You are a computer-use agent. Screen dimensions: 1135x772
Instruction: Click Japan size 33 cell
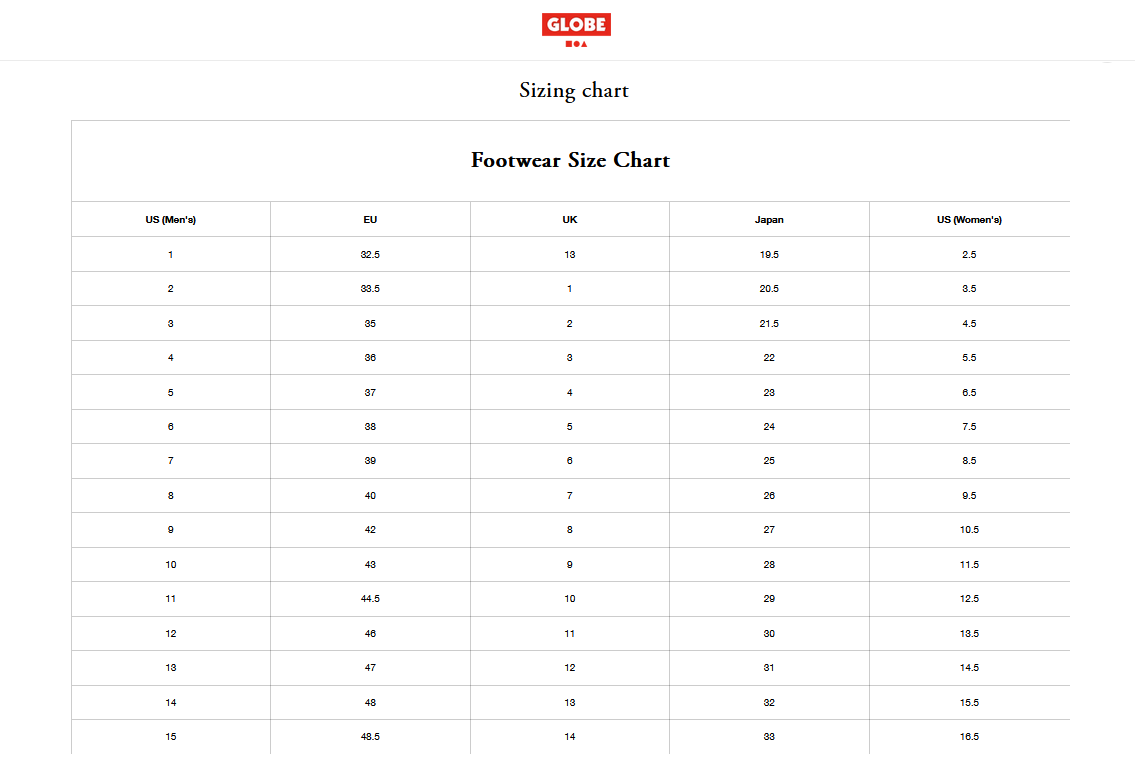pos(769,737)
